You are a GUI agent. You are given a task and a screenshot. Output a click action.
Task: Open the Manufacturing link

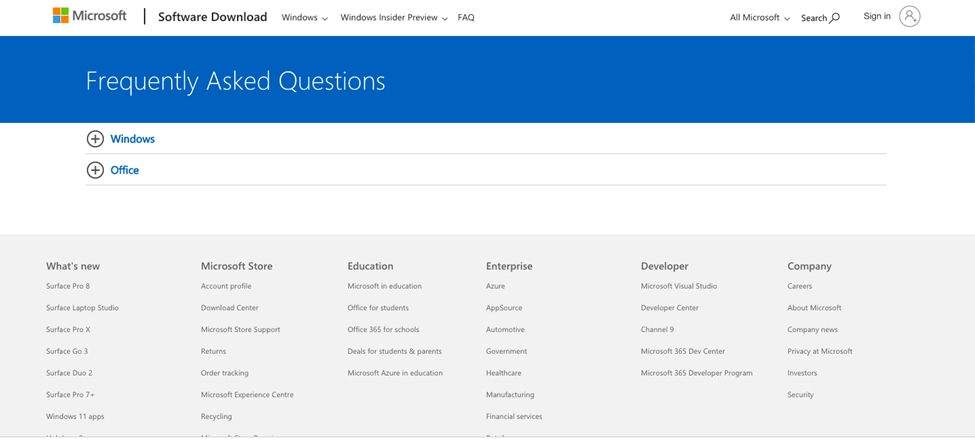(510, 395)
